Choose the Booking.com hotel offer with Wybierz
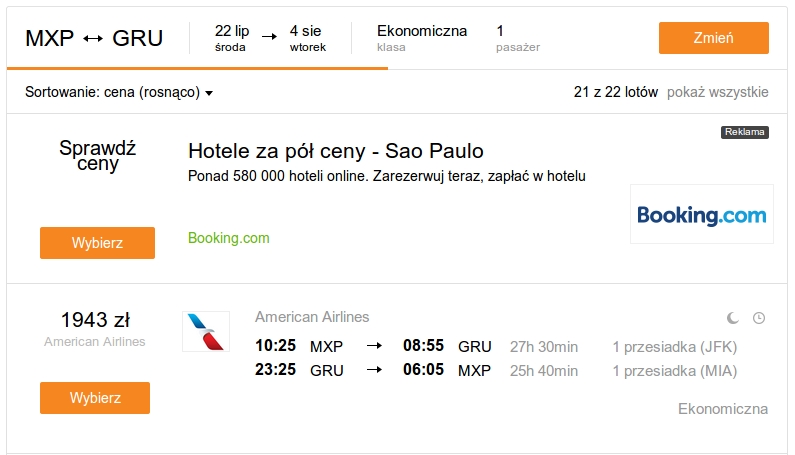 click(x=97, y=243)
